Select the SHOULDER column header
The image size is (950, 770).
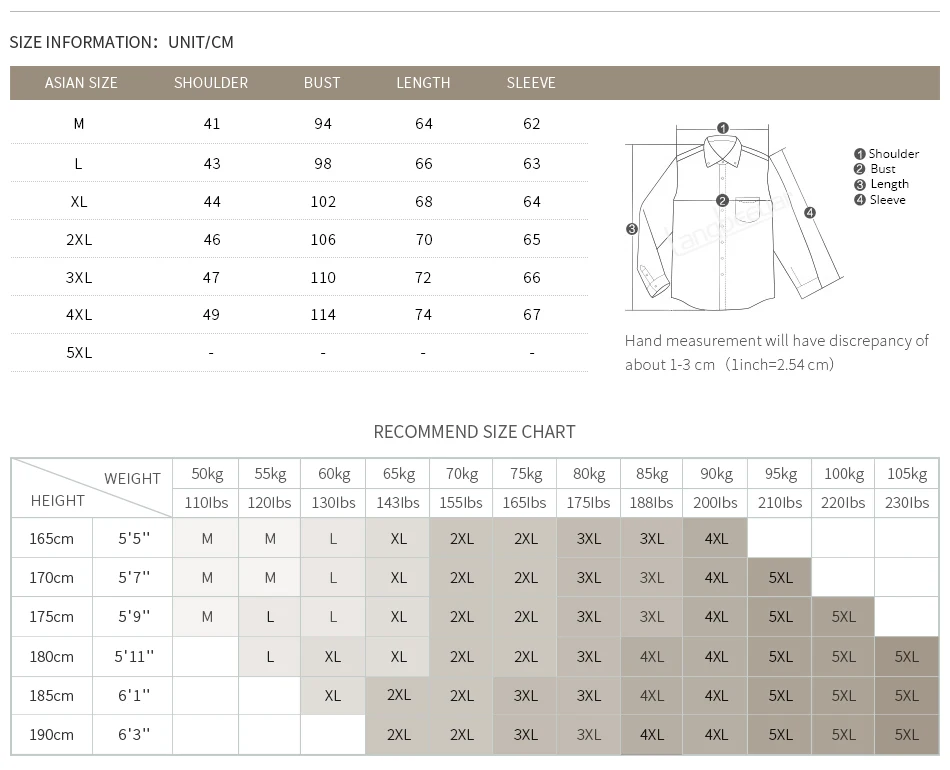[211, 83]
